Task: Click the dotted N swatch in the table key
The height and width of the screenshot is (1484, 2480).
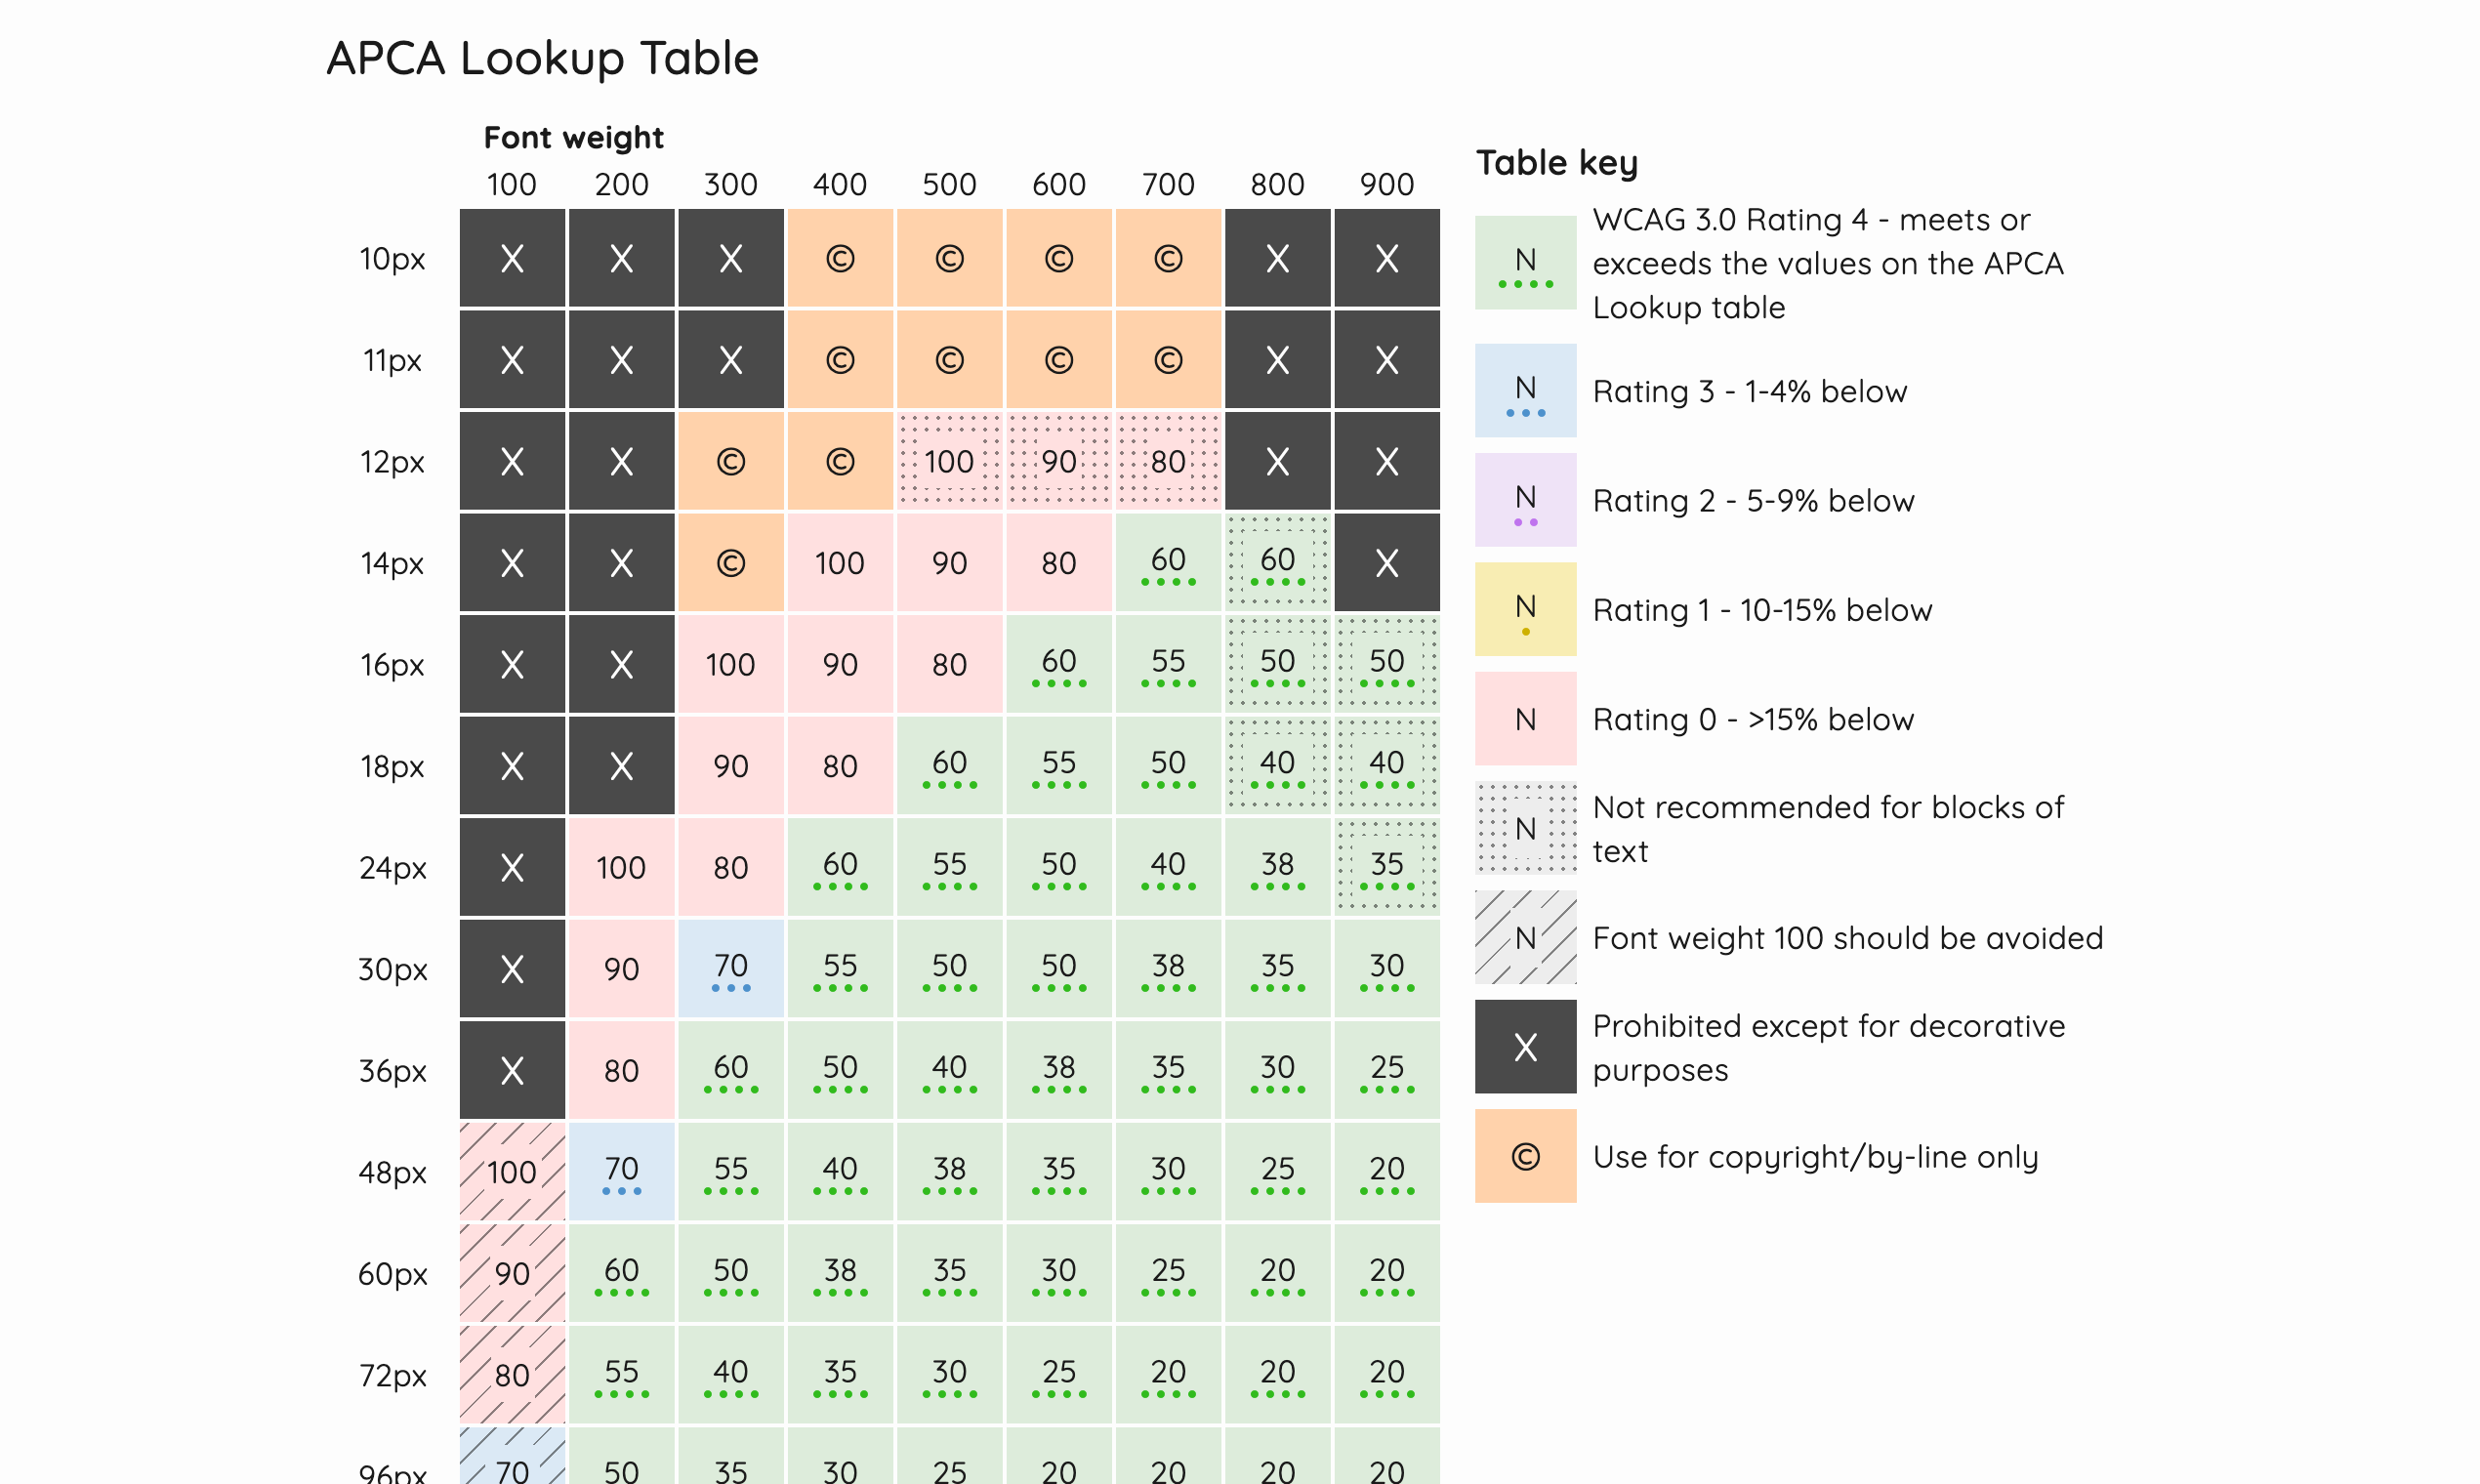Action: click(x=1525, y=828)
